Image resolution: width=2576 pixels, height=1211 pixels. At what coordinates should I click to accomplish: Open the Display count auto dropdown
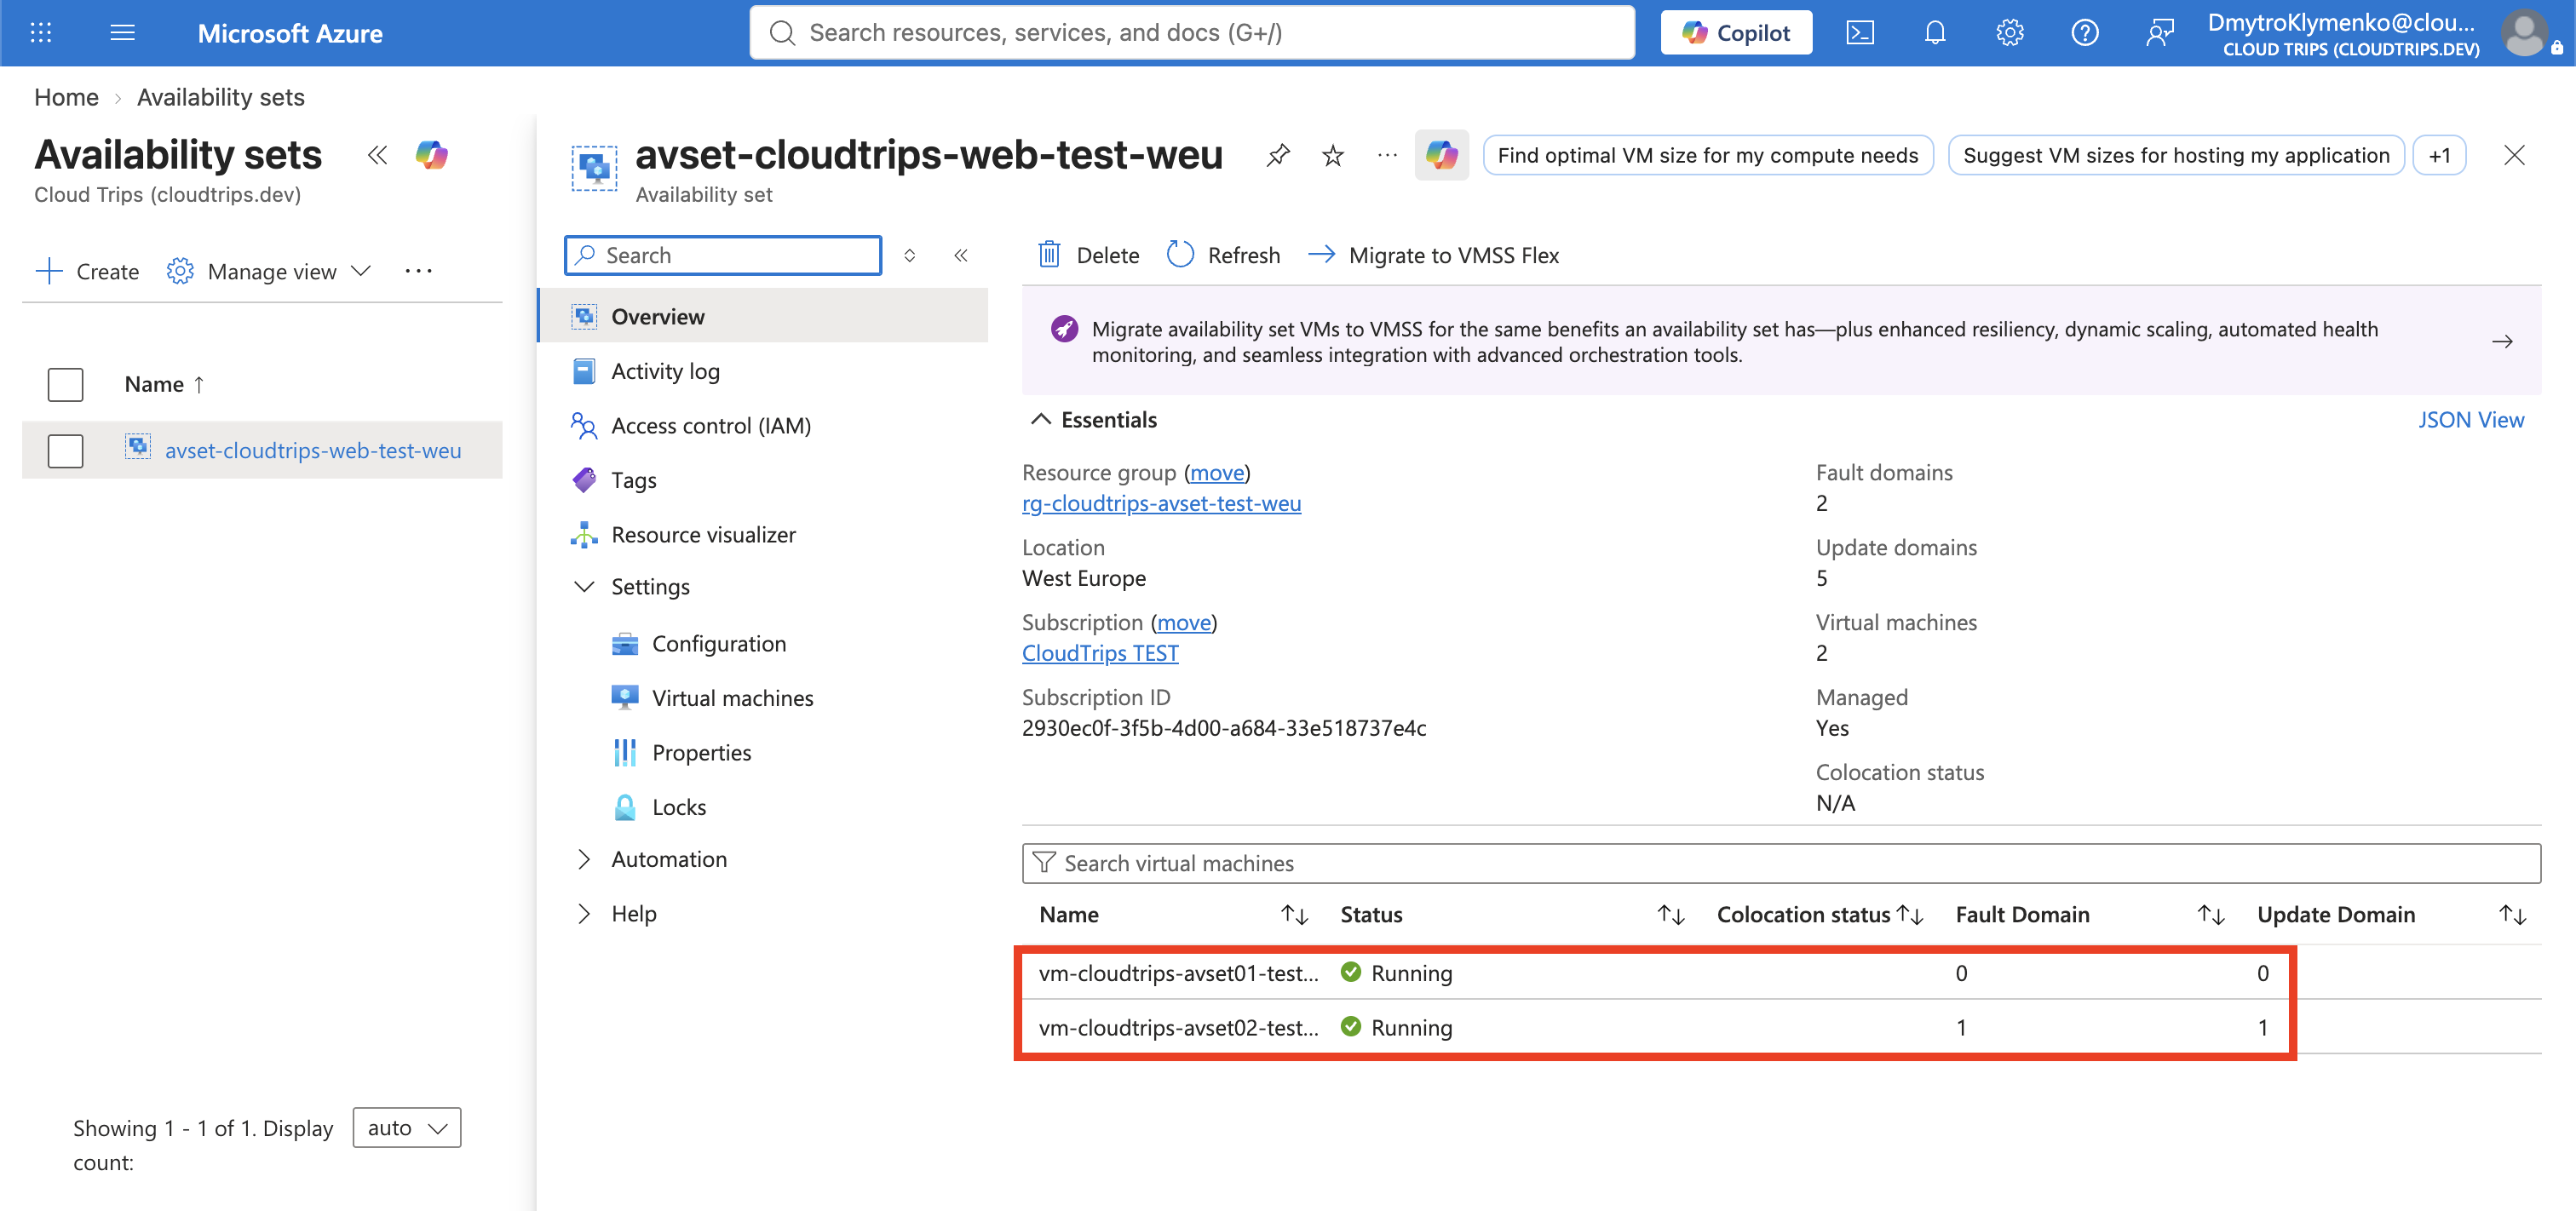[406, 1127]
